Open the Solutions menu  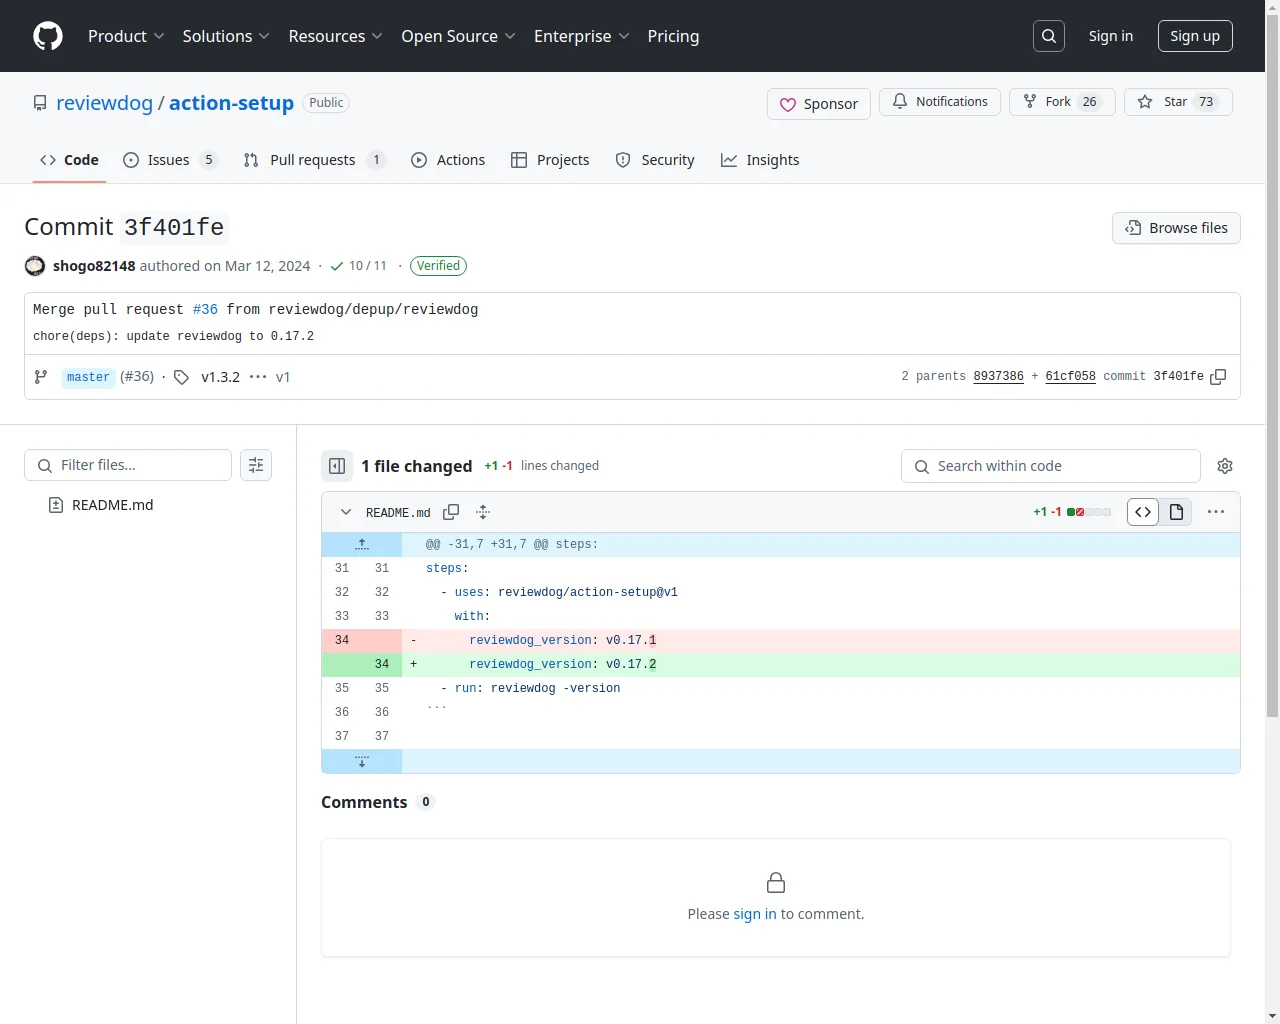pos(226,36)
